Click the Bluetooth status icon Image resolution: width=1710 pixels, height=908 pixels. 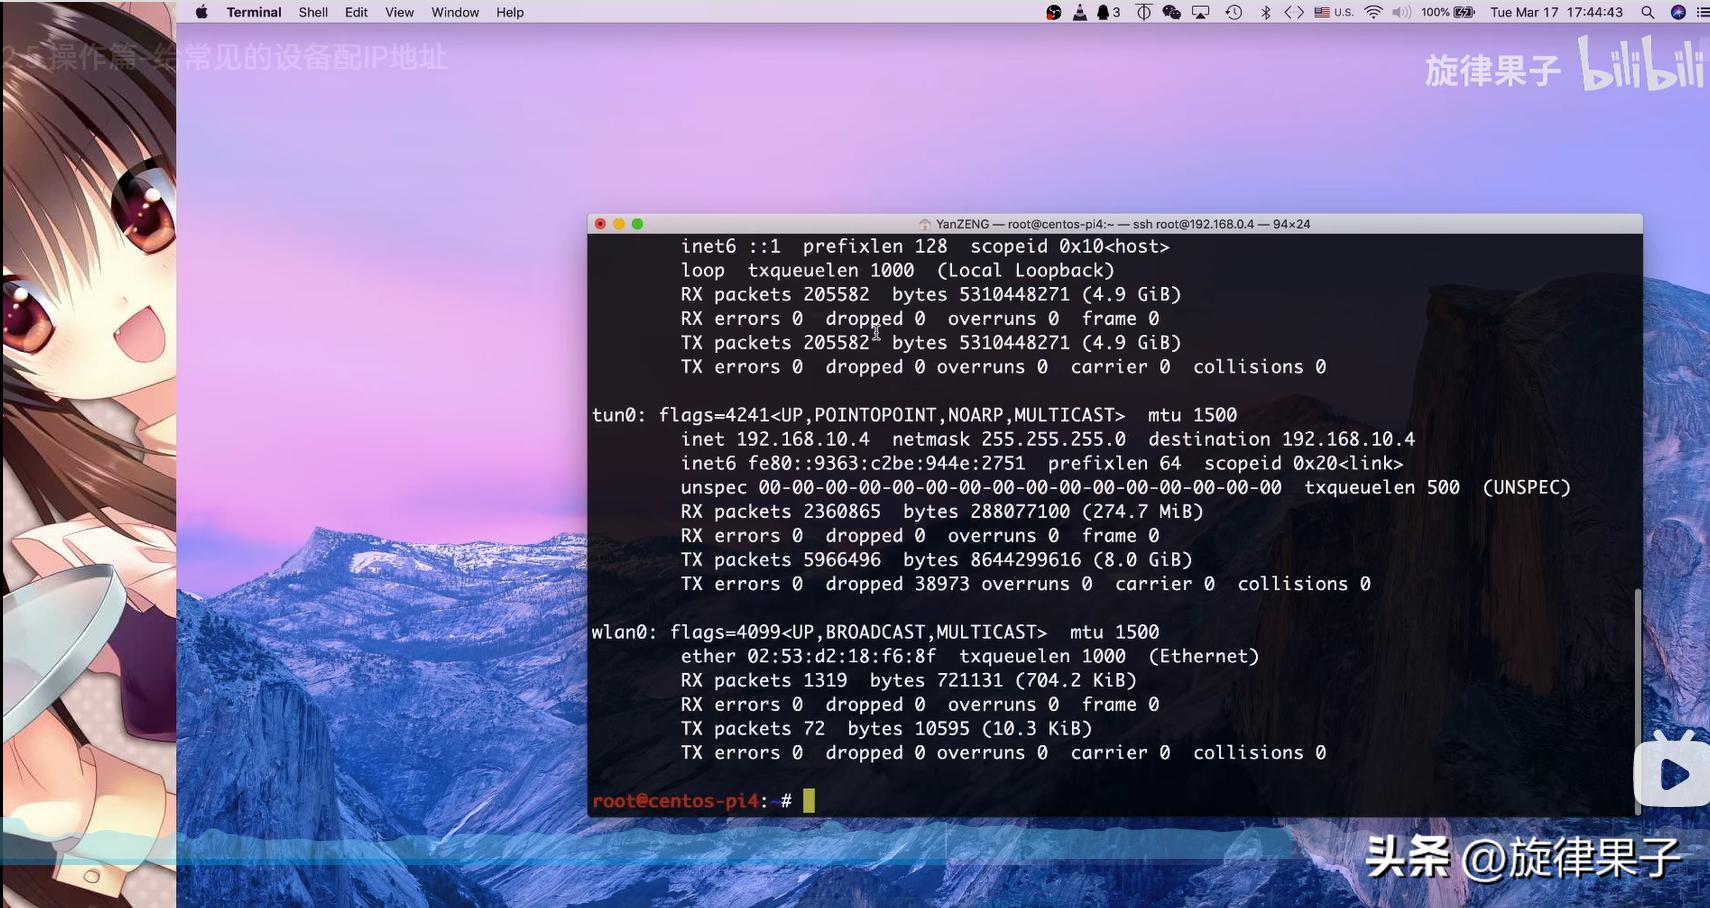pyautogui.click(x=1265, y=12)
